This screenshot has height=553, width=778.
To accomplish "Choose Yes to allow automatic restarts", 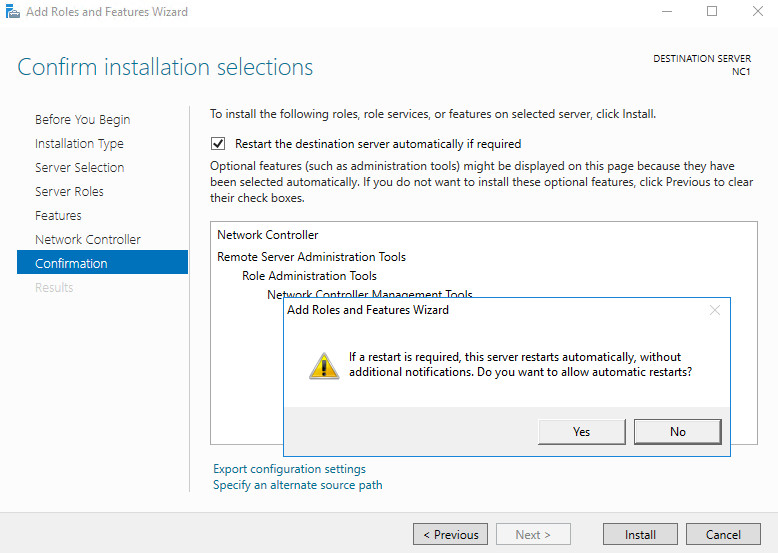I will coord(582,432).
